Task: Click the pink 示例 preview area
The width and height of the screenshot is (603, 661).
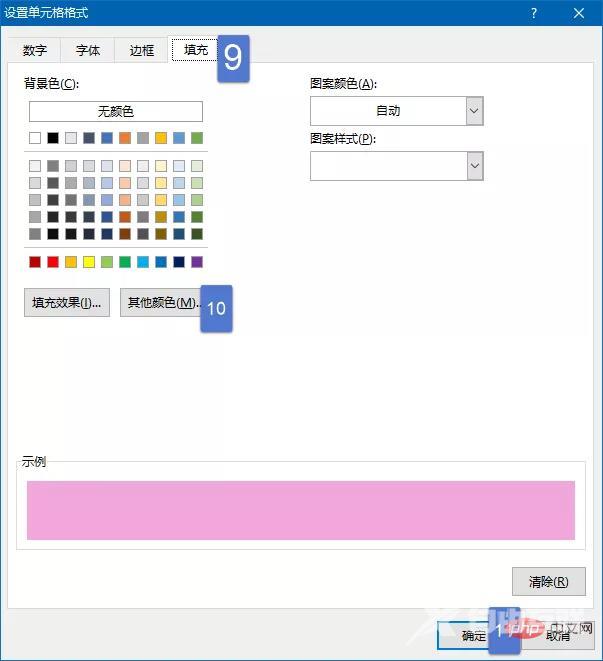Action: coord(300,510)
